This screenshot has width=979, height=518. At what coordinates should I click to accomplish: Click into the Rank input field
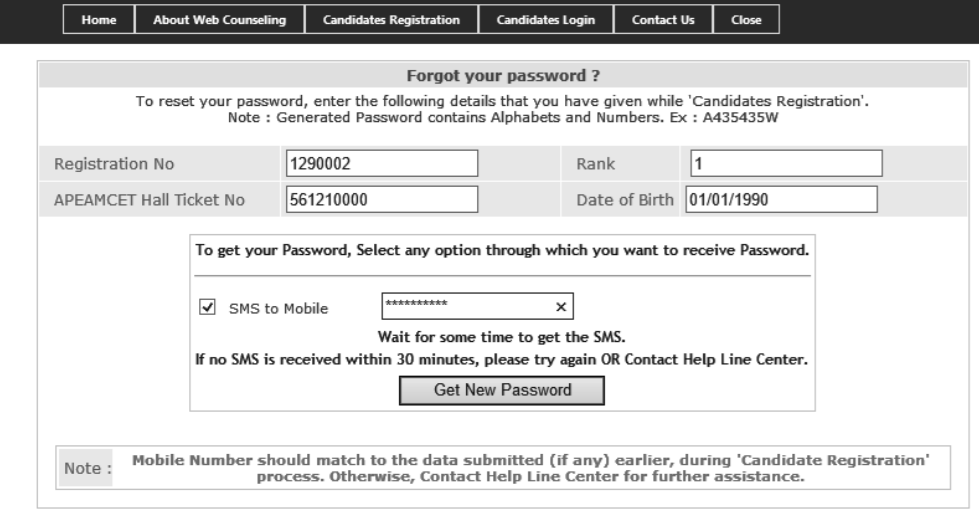(x=786, y=163)
